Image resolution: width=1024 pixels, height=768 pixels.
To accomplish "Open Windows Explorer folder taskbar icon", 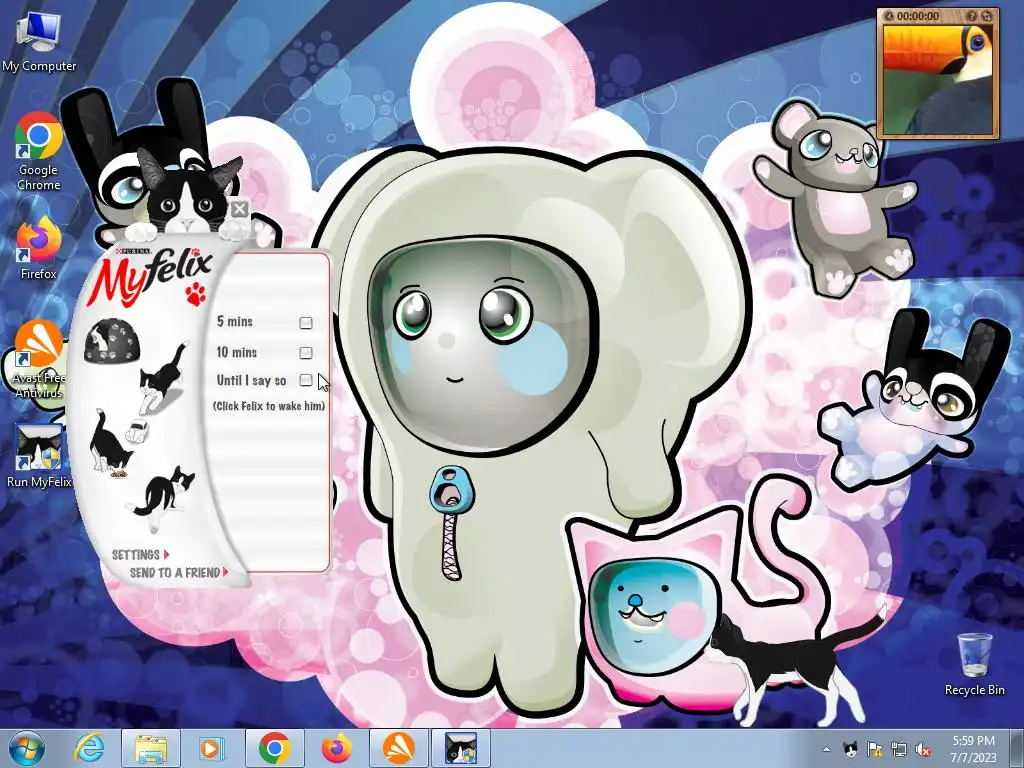I will [x=150, y=748].
